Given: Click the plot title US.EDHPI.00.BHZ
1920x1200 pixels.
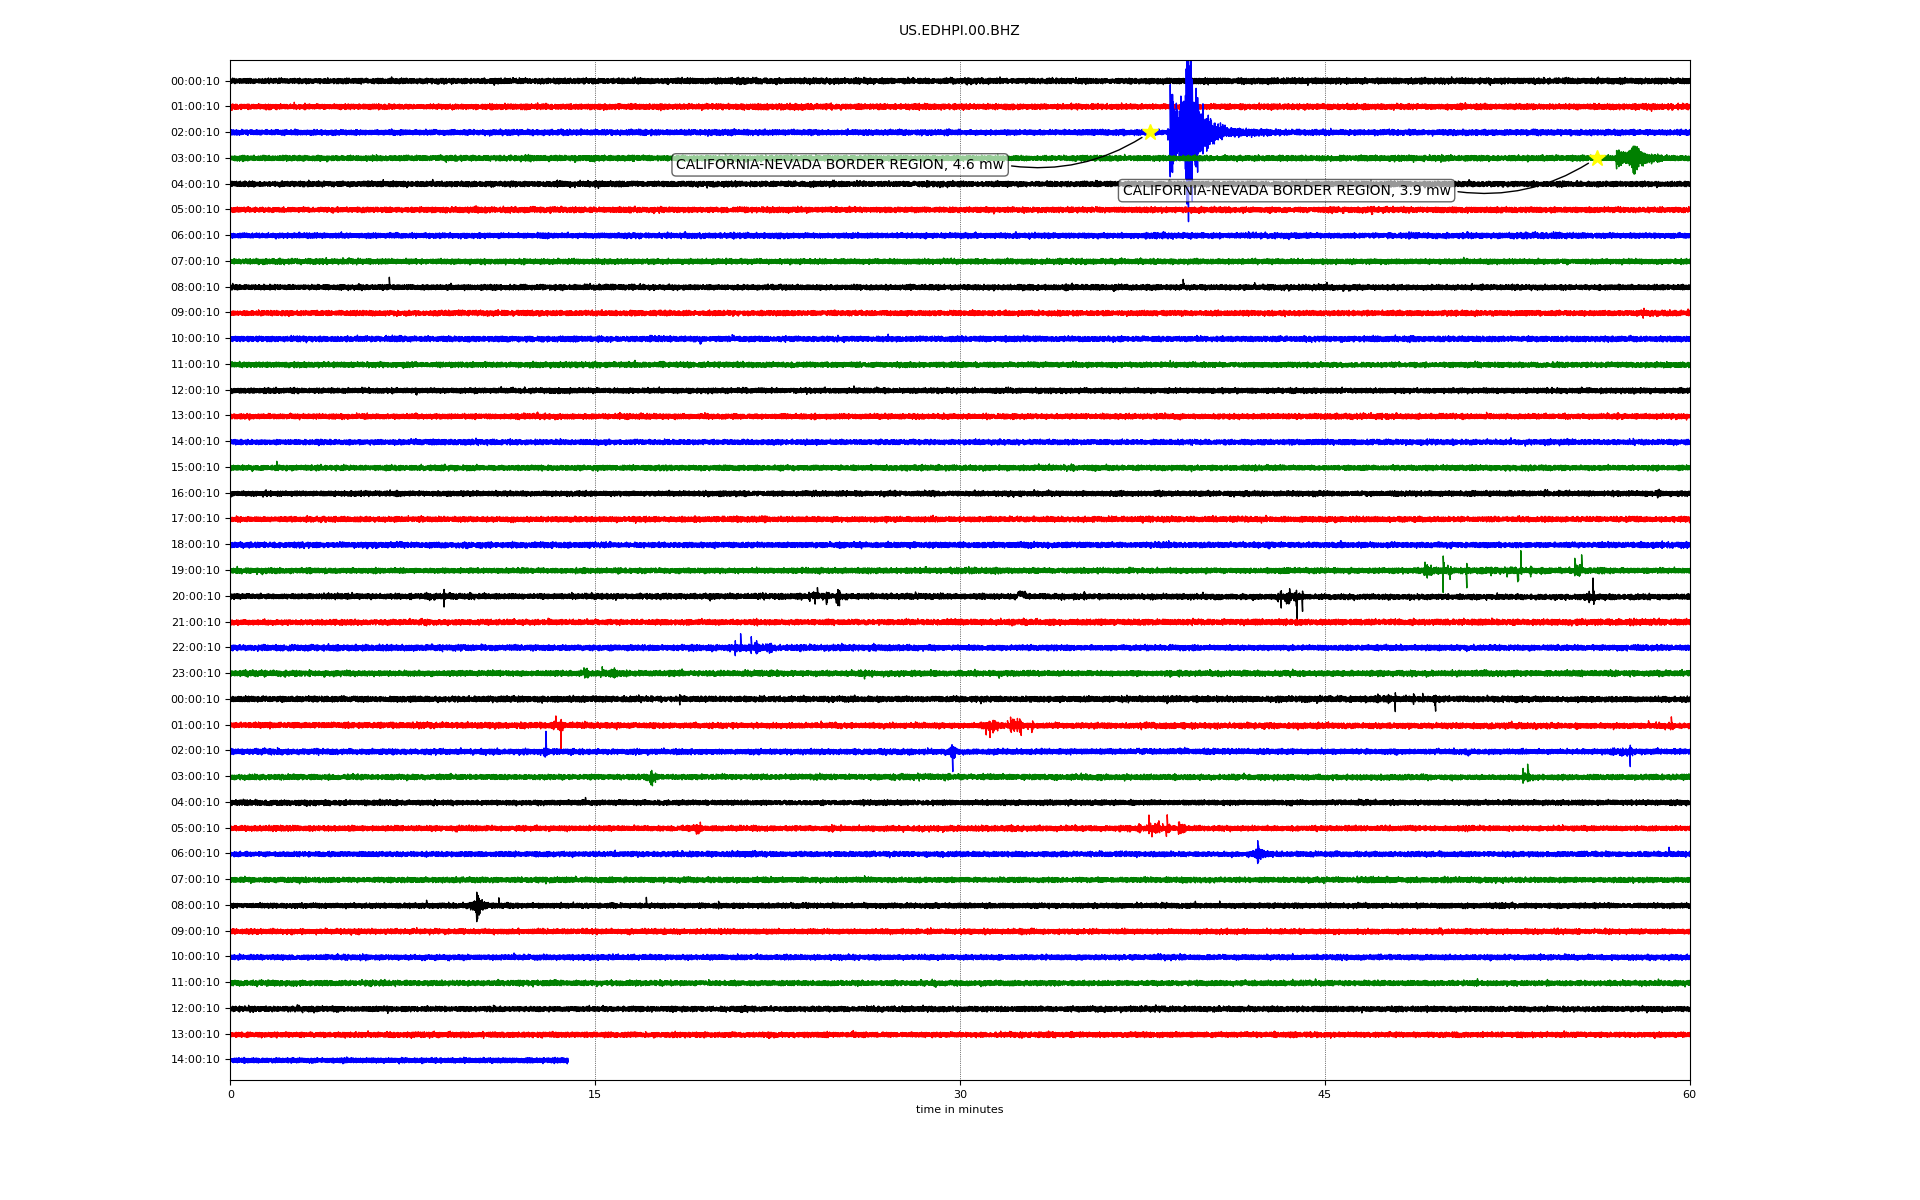Looking at the screenshot, I should (959, 31).
